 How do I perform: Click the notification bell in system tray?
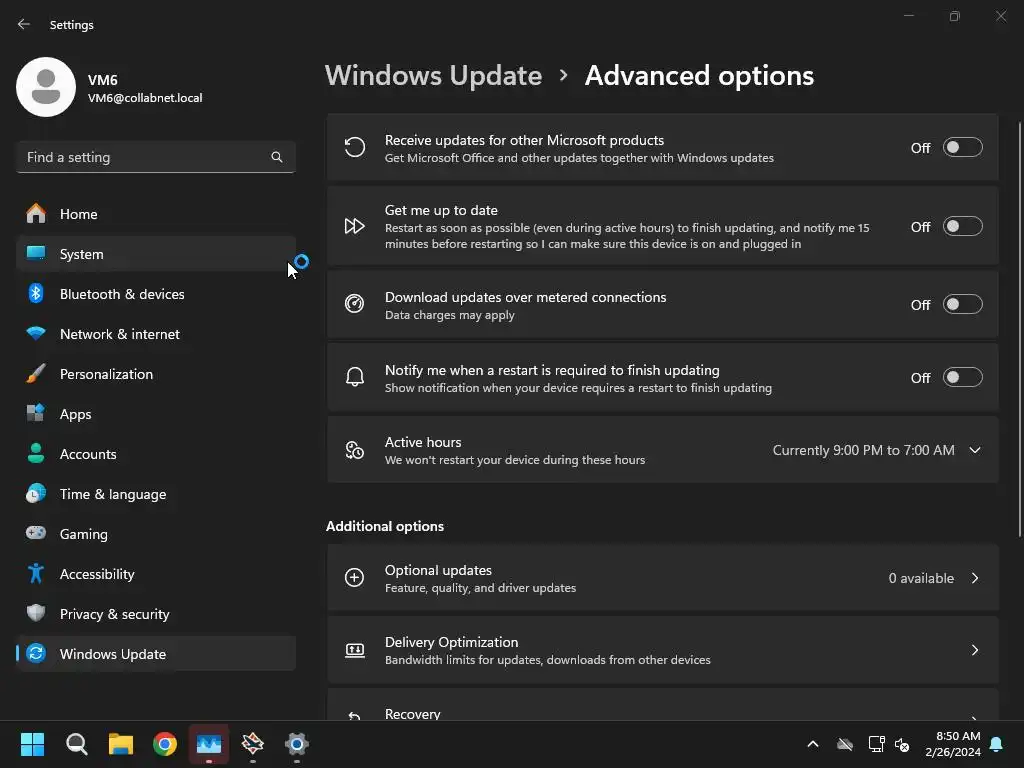(997, 744)
